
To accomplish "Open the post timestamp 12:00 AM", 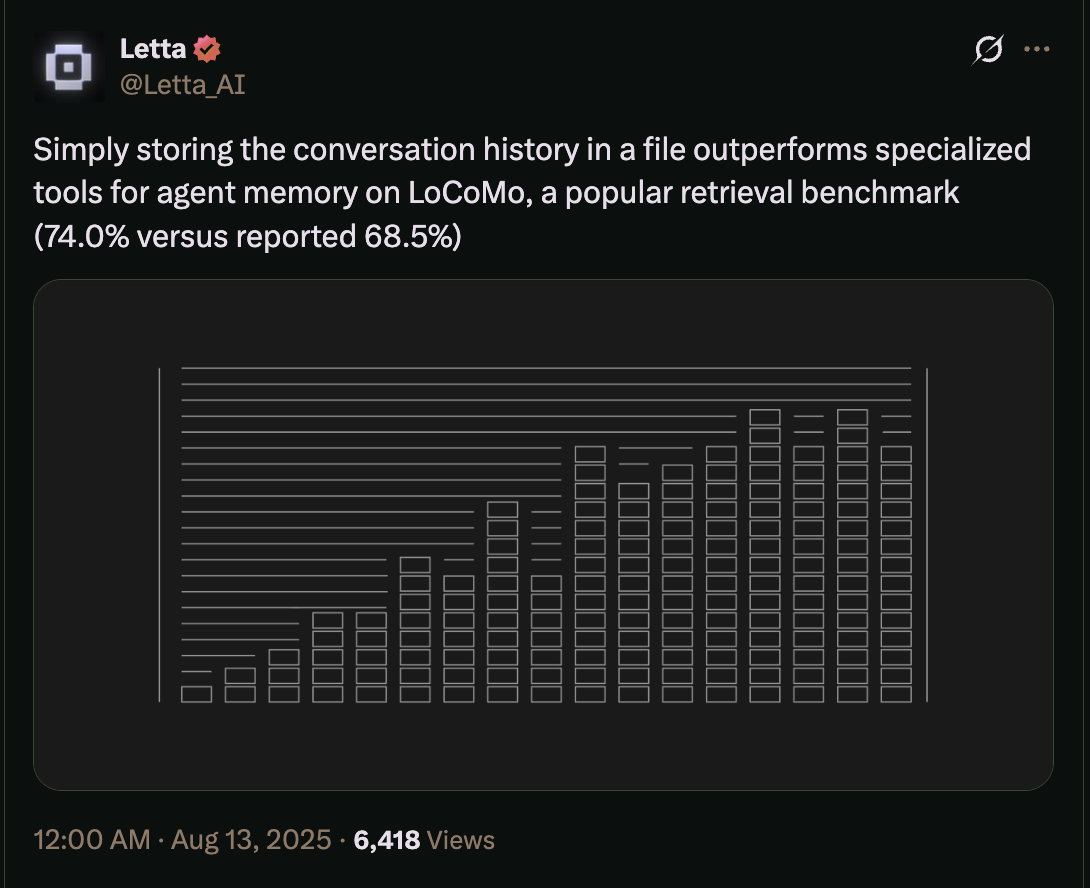I will [92, 839].
